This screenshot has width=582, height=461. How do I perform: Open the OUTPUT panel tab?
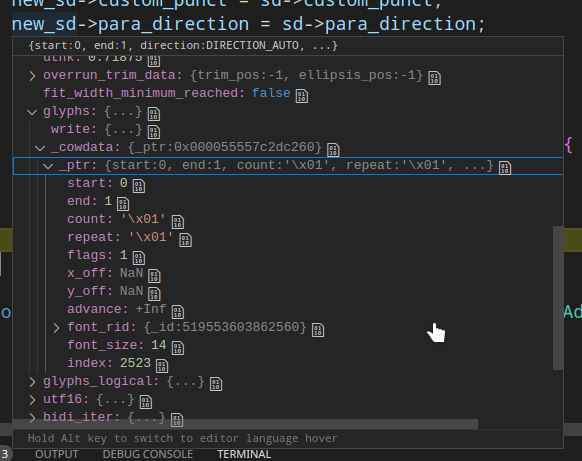pyautogui.click(x=57, y=454)
